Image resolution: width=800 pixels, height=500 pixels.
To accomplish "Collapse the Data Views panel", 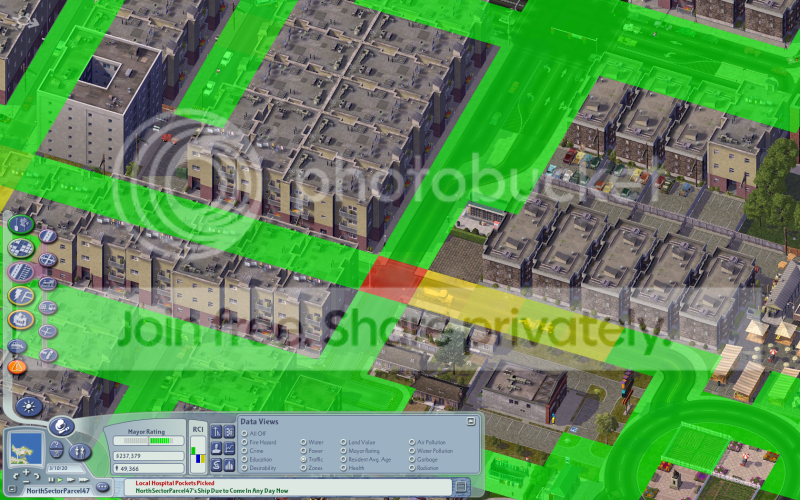I will coord(471,421).
